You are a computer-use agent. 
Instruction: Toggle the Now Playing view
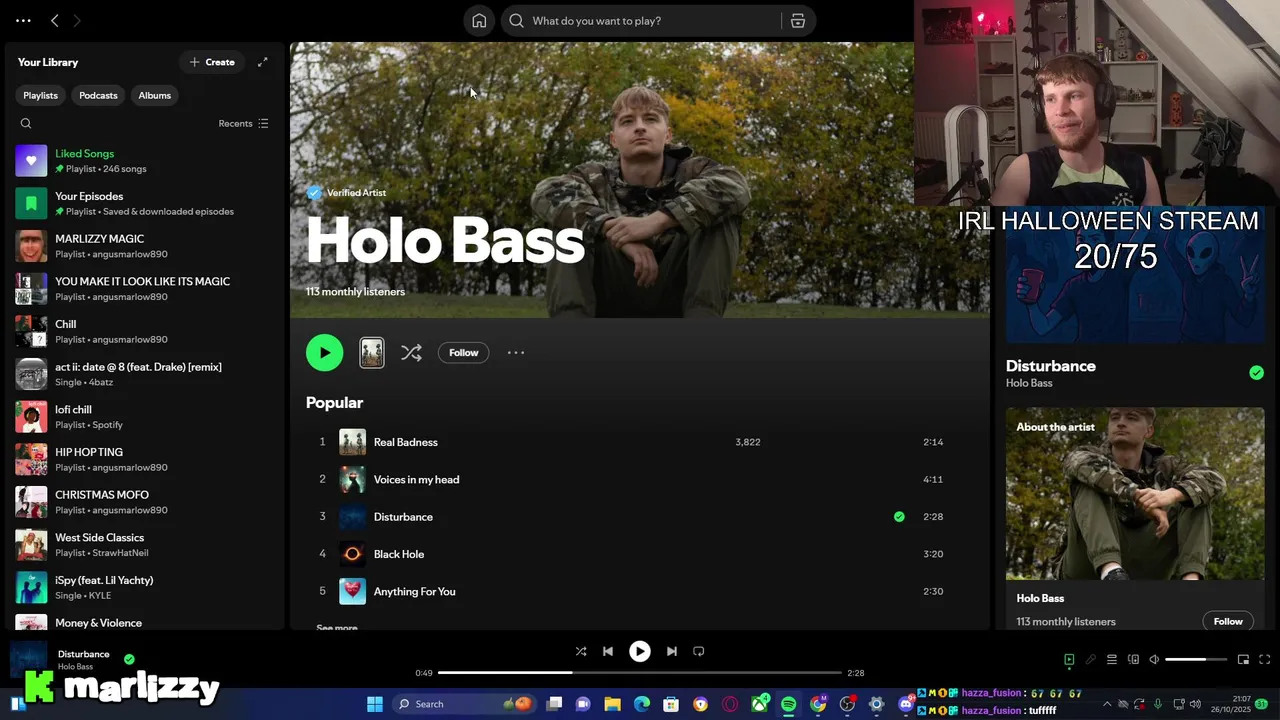(x=1069, y=660)
